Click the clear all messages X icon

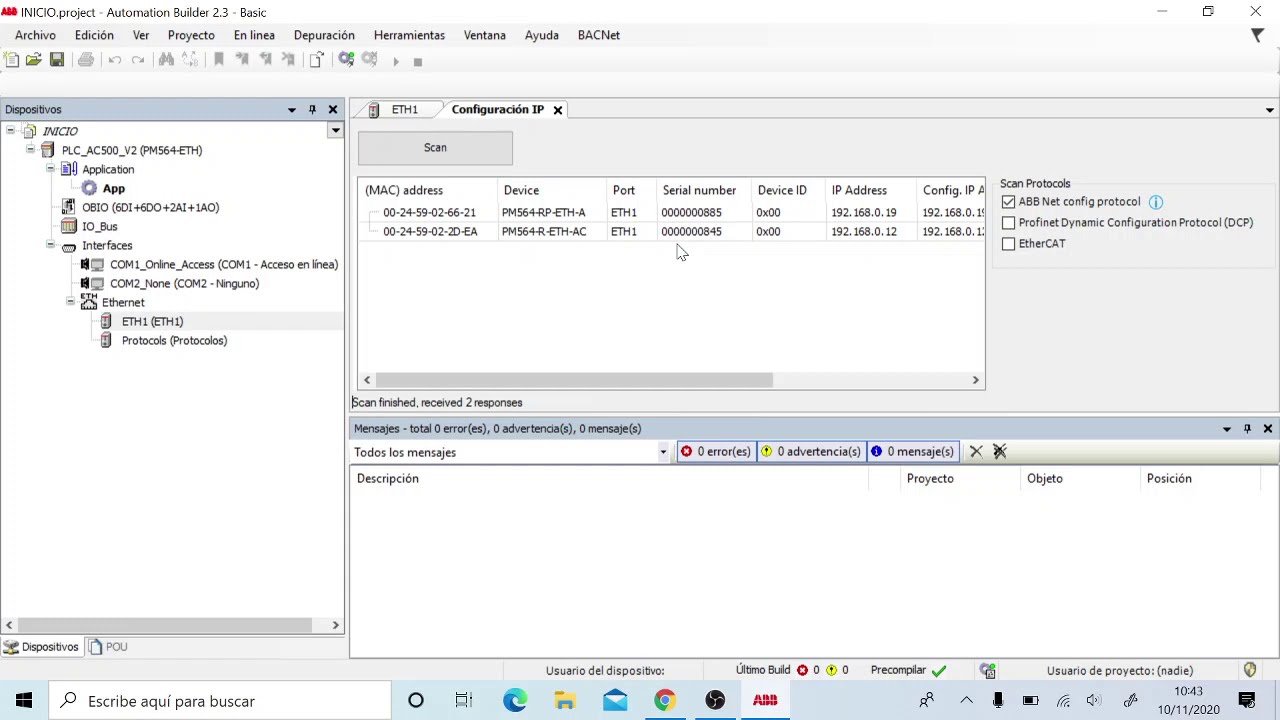[x=976, y=452]
